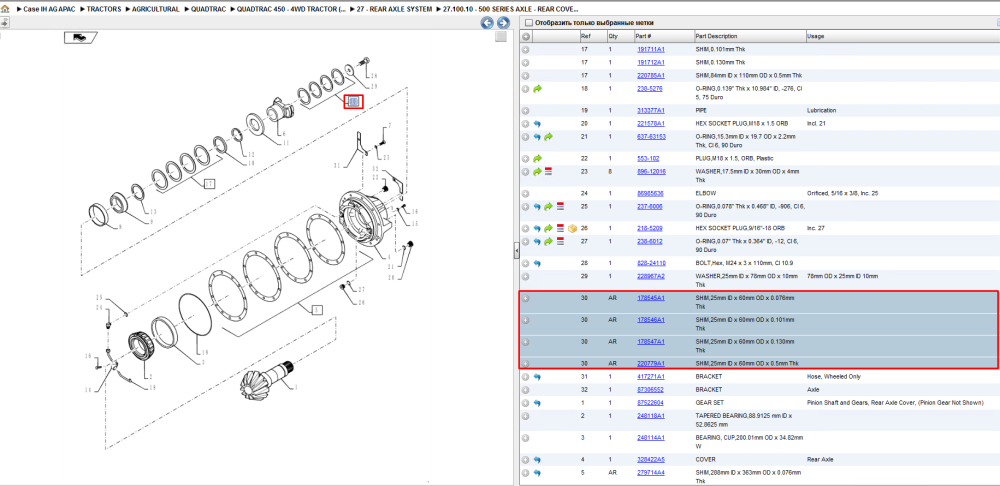Image resolution: width=1000 pixels, height=486 pixels.
Task: Click blue back arrow on row 417271A1
Action: point(537,376)
